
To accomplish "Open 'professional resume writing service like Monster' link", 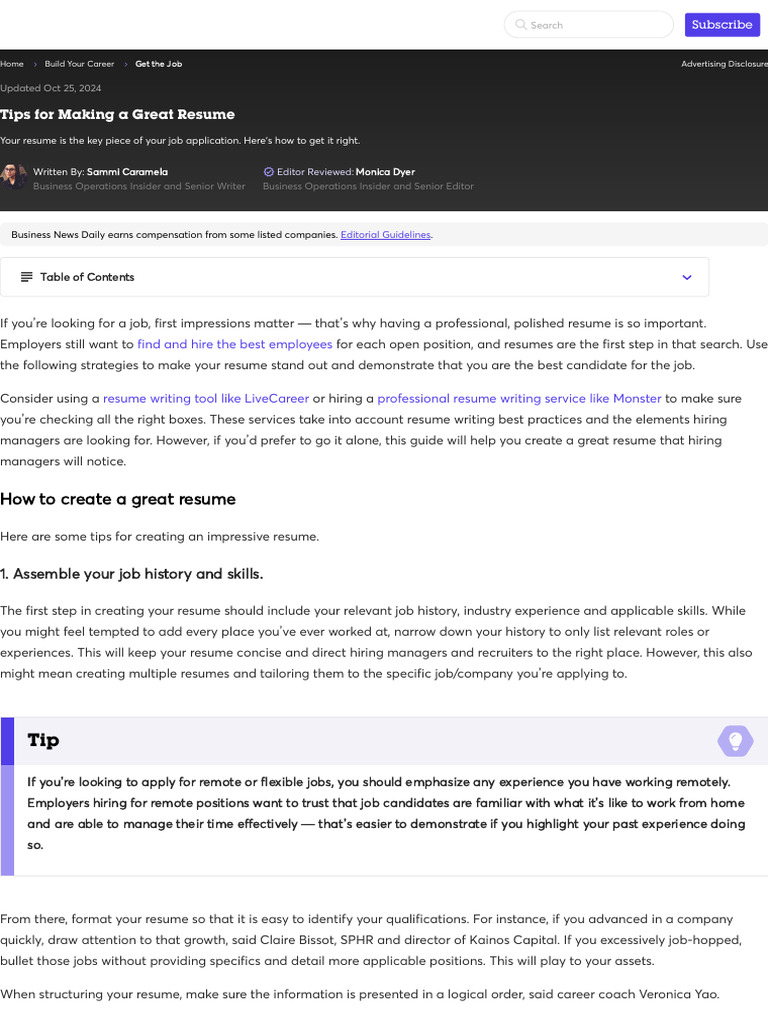I will (519, 398).
